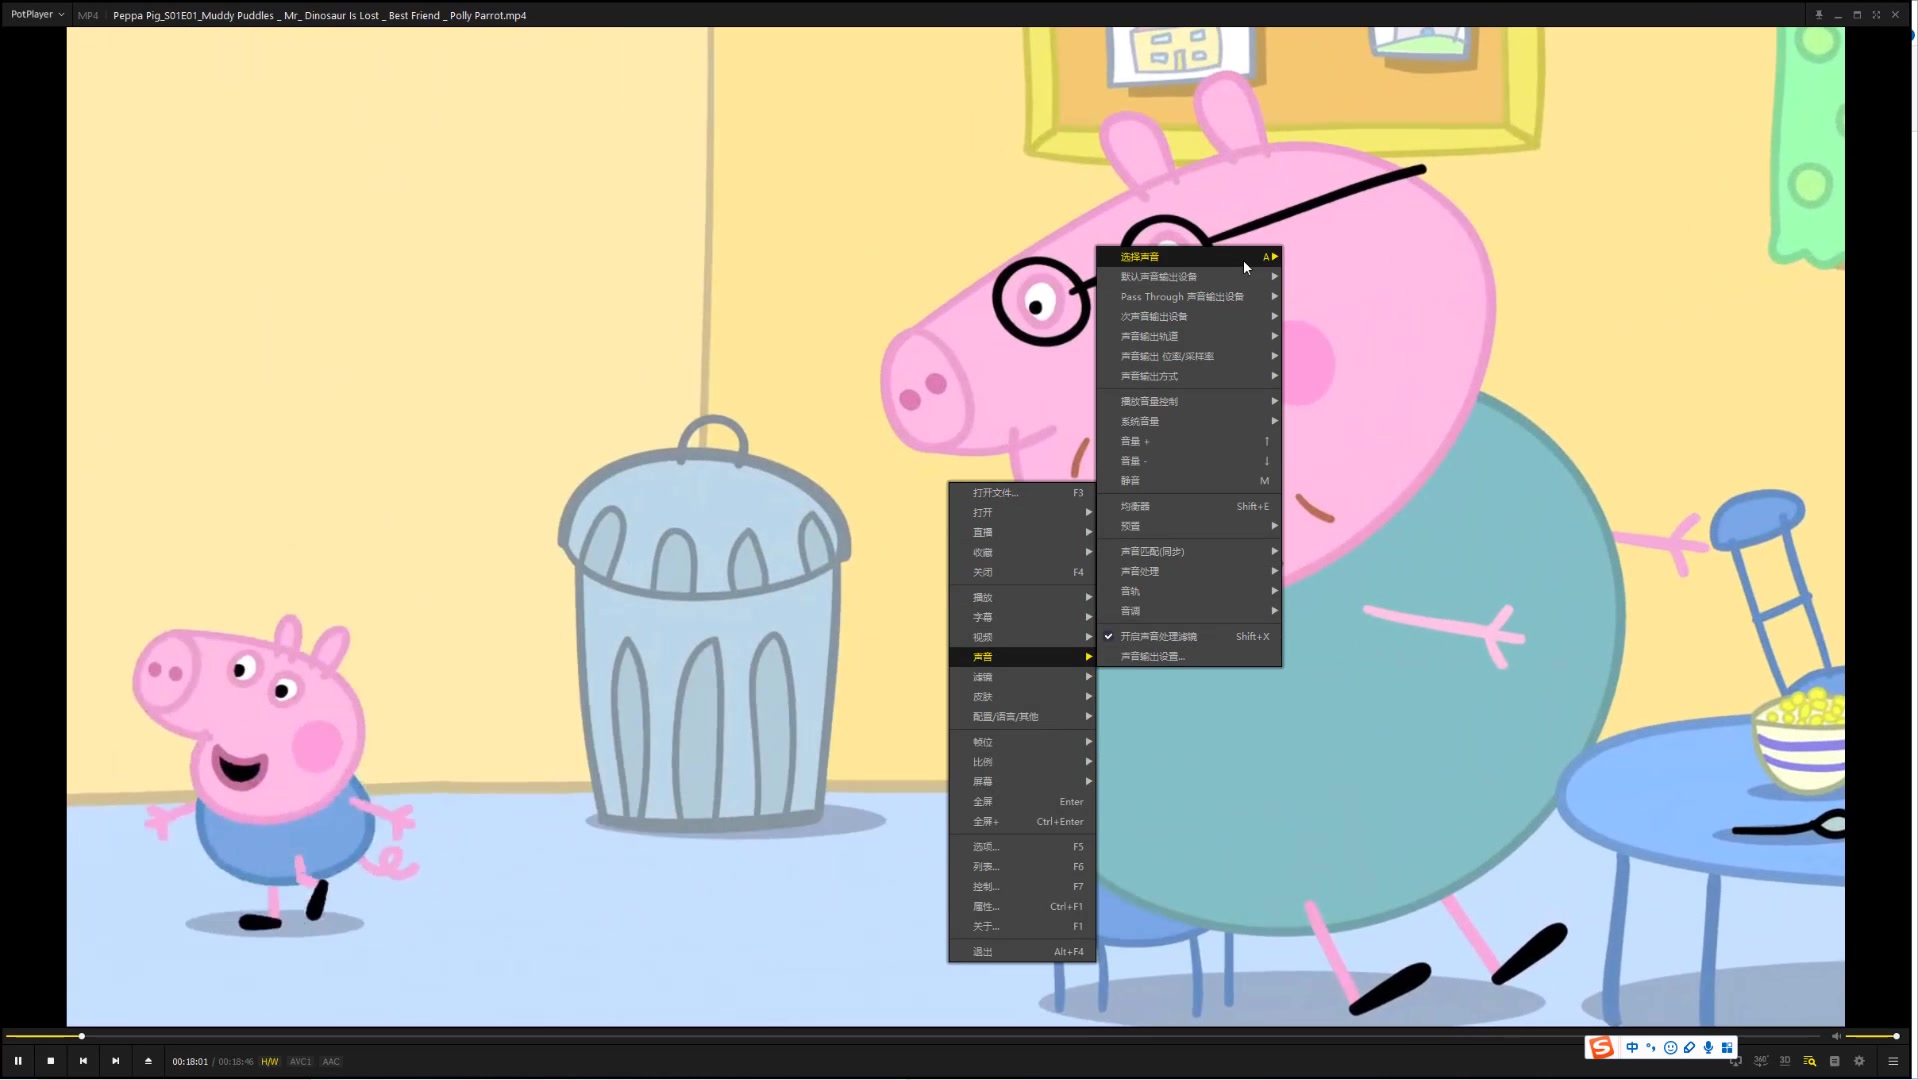1918x1080 pixels.
Task: Expand 声音输出轨道 submenu
Action: tap(1189, 337)
